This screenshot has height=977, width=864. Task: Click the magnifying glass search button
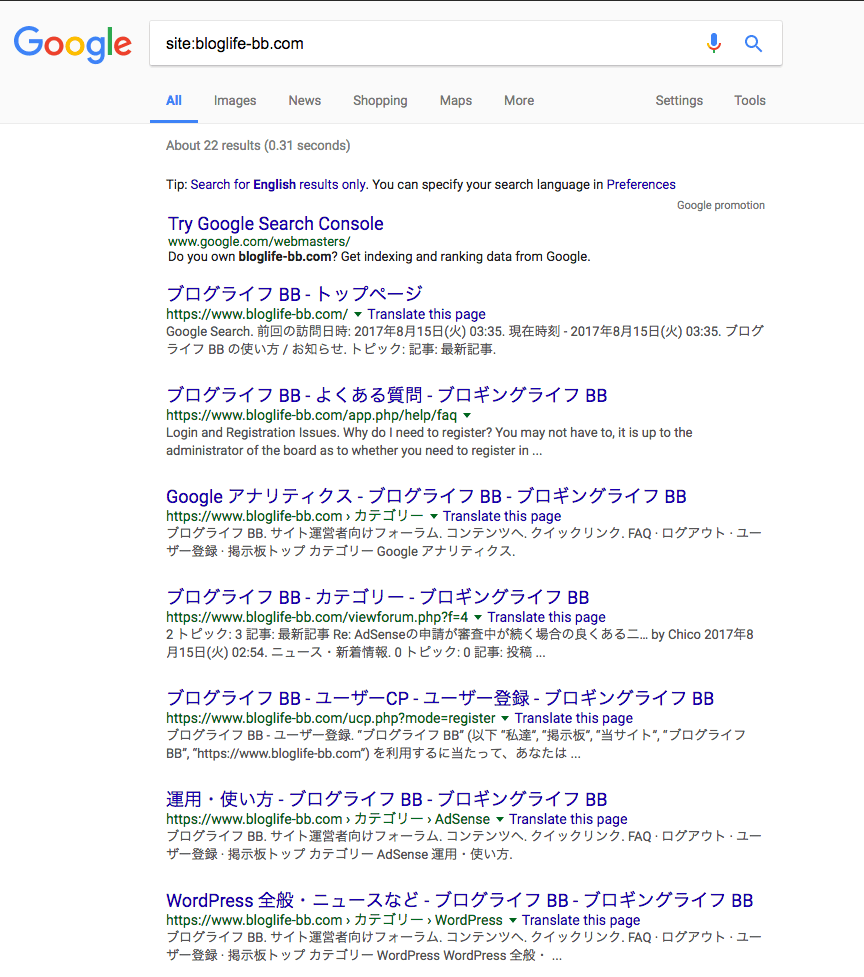(x=753, y=43)
